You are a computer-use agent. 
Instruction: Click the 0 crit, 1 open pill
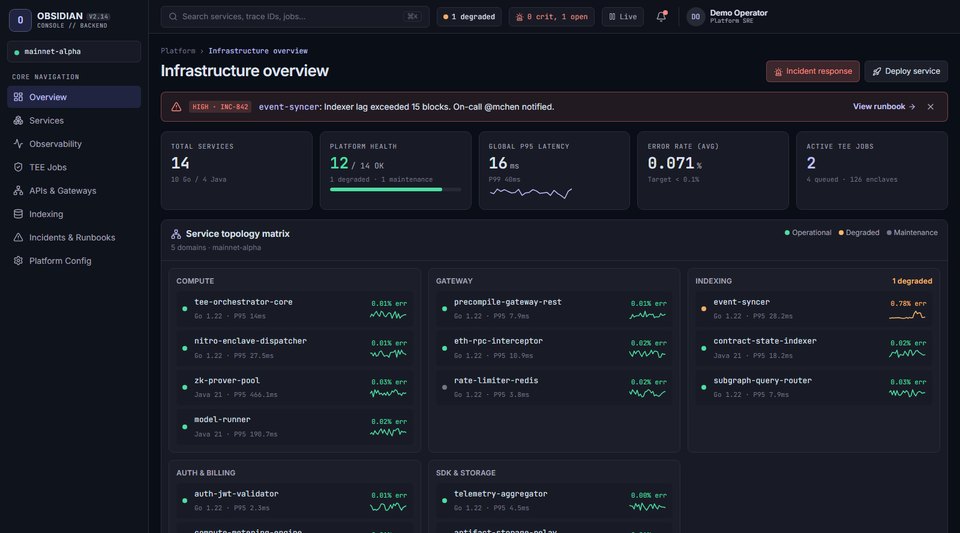tap(552, 17)
